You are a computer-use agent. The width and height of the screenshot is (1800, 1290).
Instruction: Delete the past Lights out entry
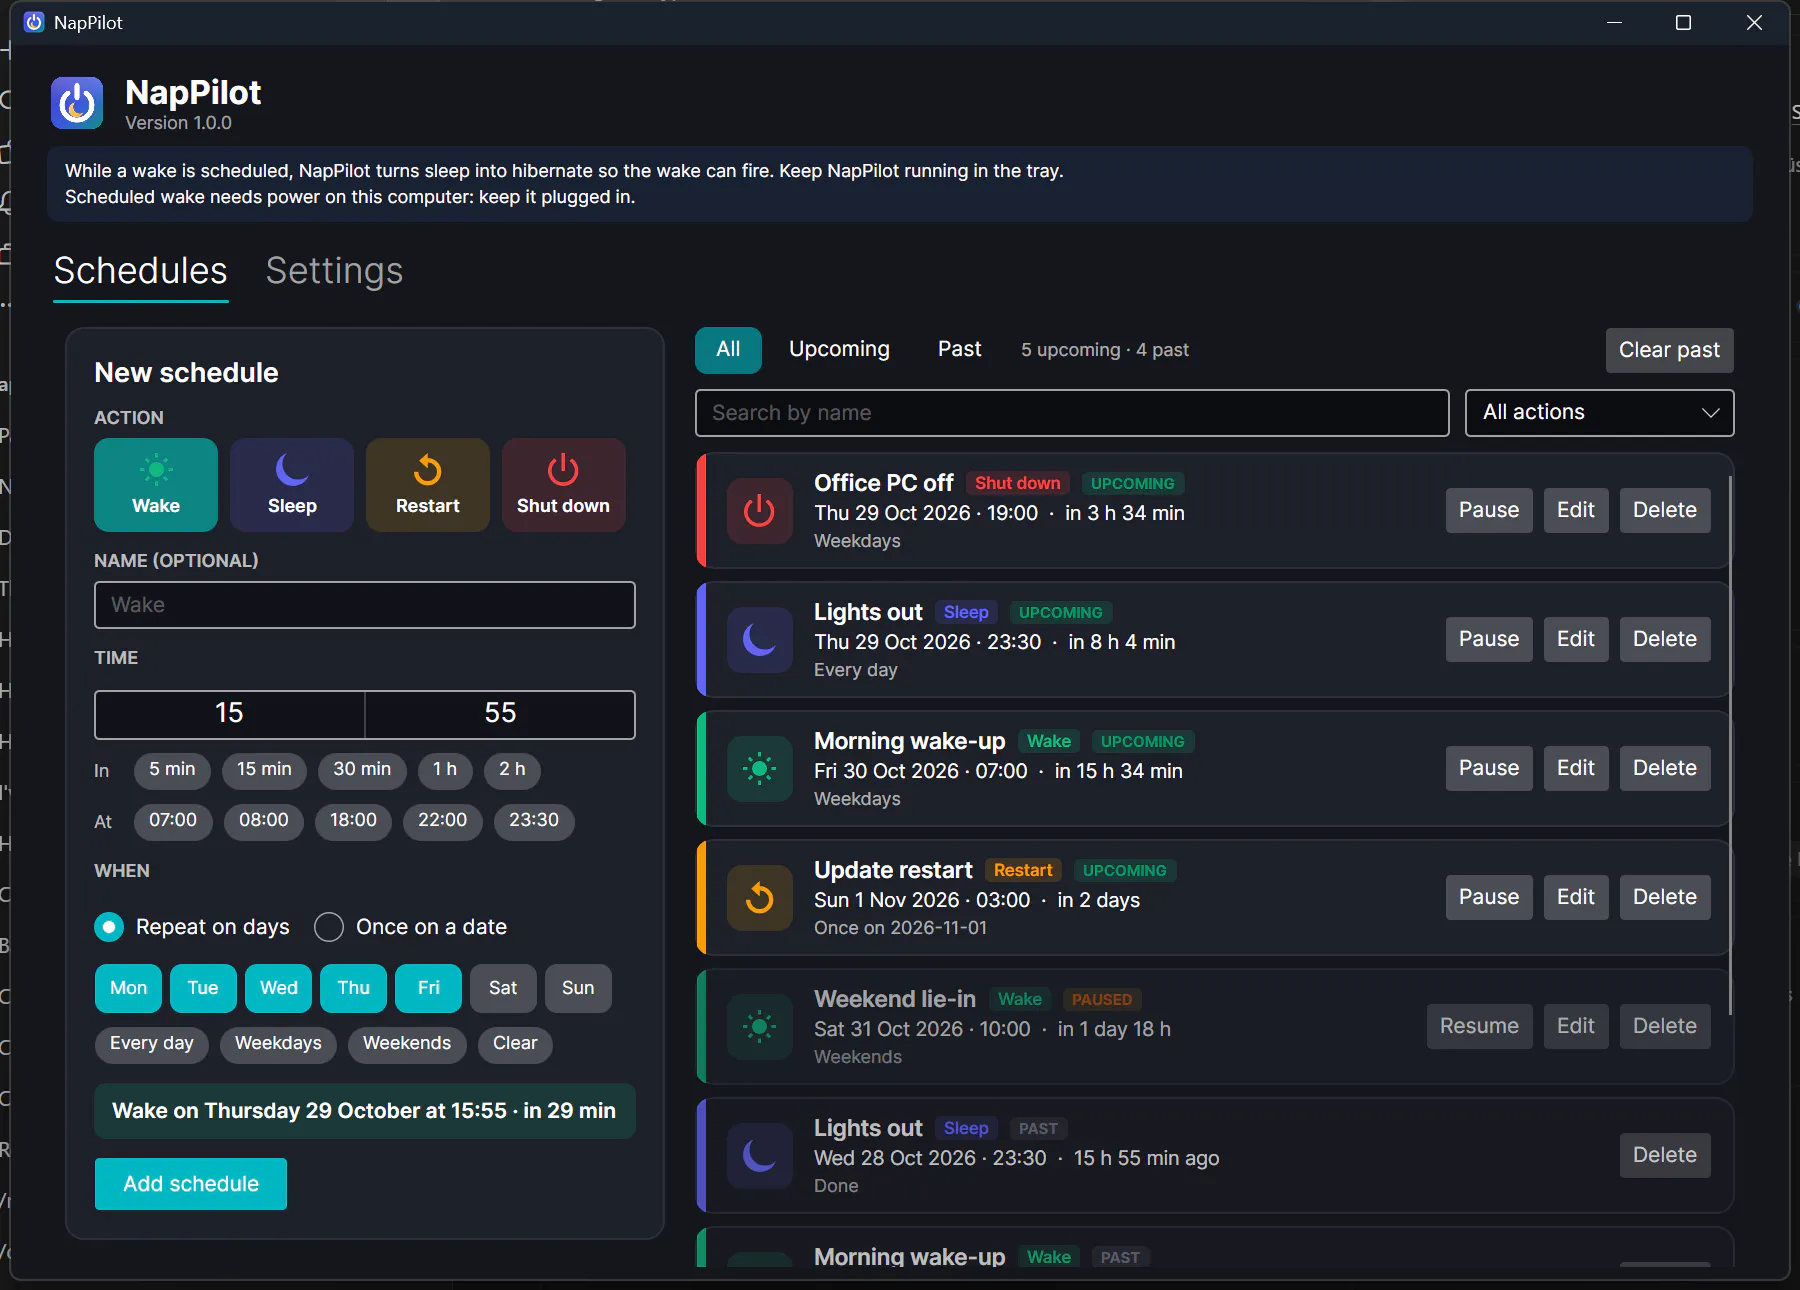tap(1665, 1156)
